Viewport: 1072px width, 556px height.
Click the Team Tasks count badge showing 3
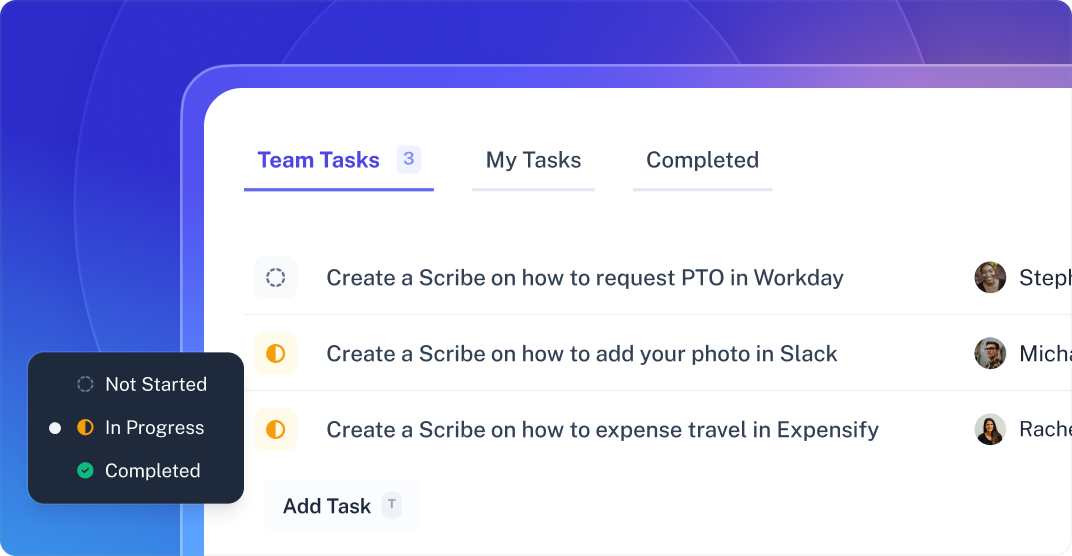click(409, 159)
